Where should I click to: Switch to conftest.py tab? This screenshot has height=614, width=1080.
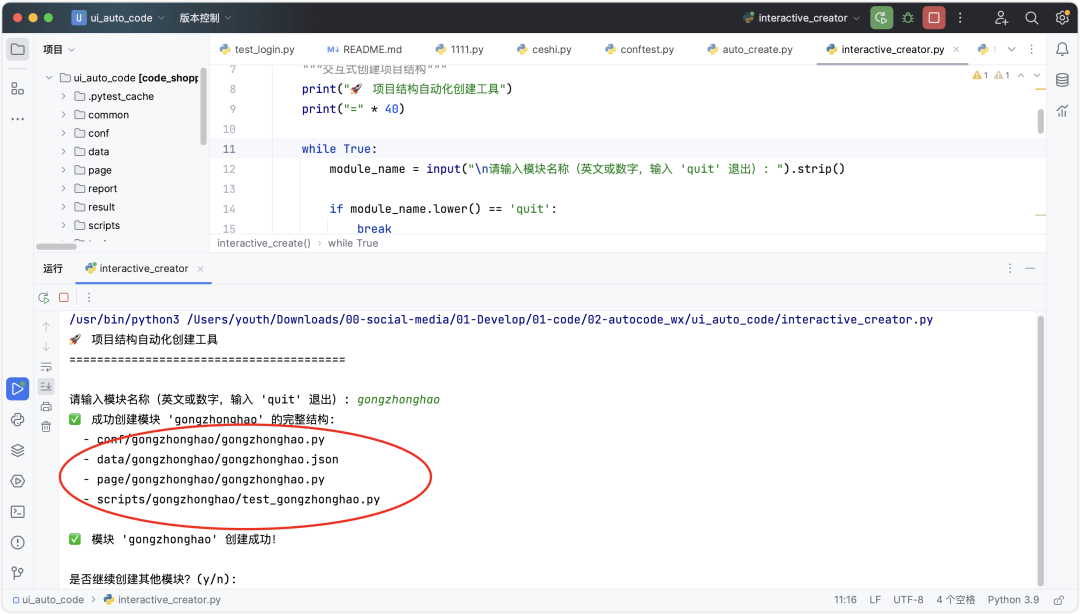click(639, 49)
